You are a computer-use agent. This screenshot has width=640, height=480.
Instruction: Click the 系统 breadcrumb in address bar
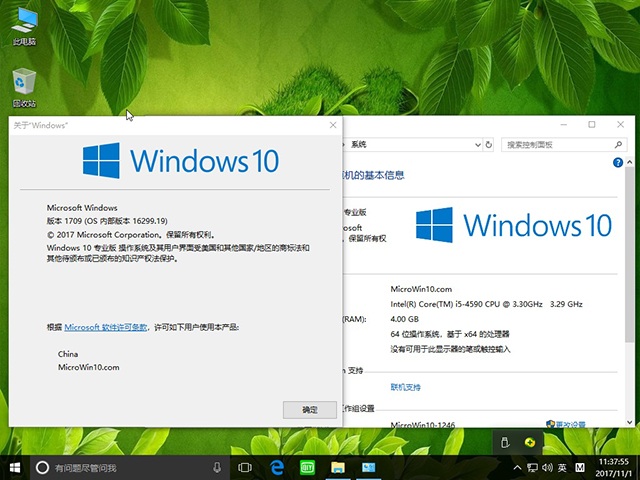point(358,144)
